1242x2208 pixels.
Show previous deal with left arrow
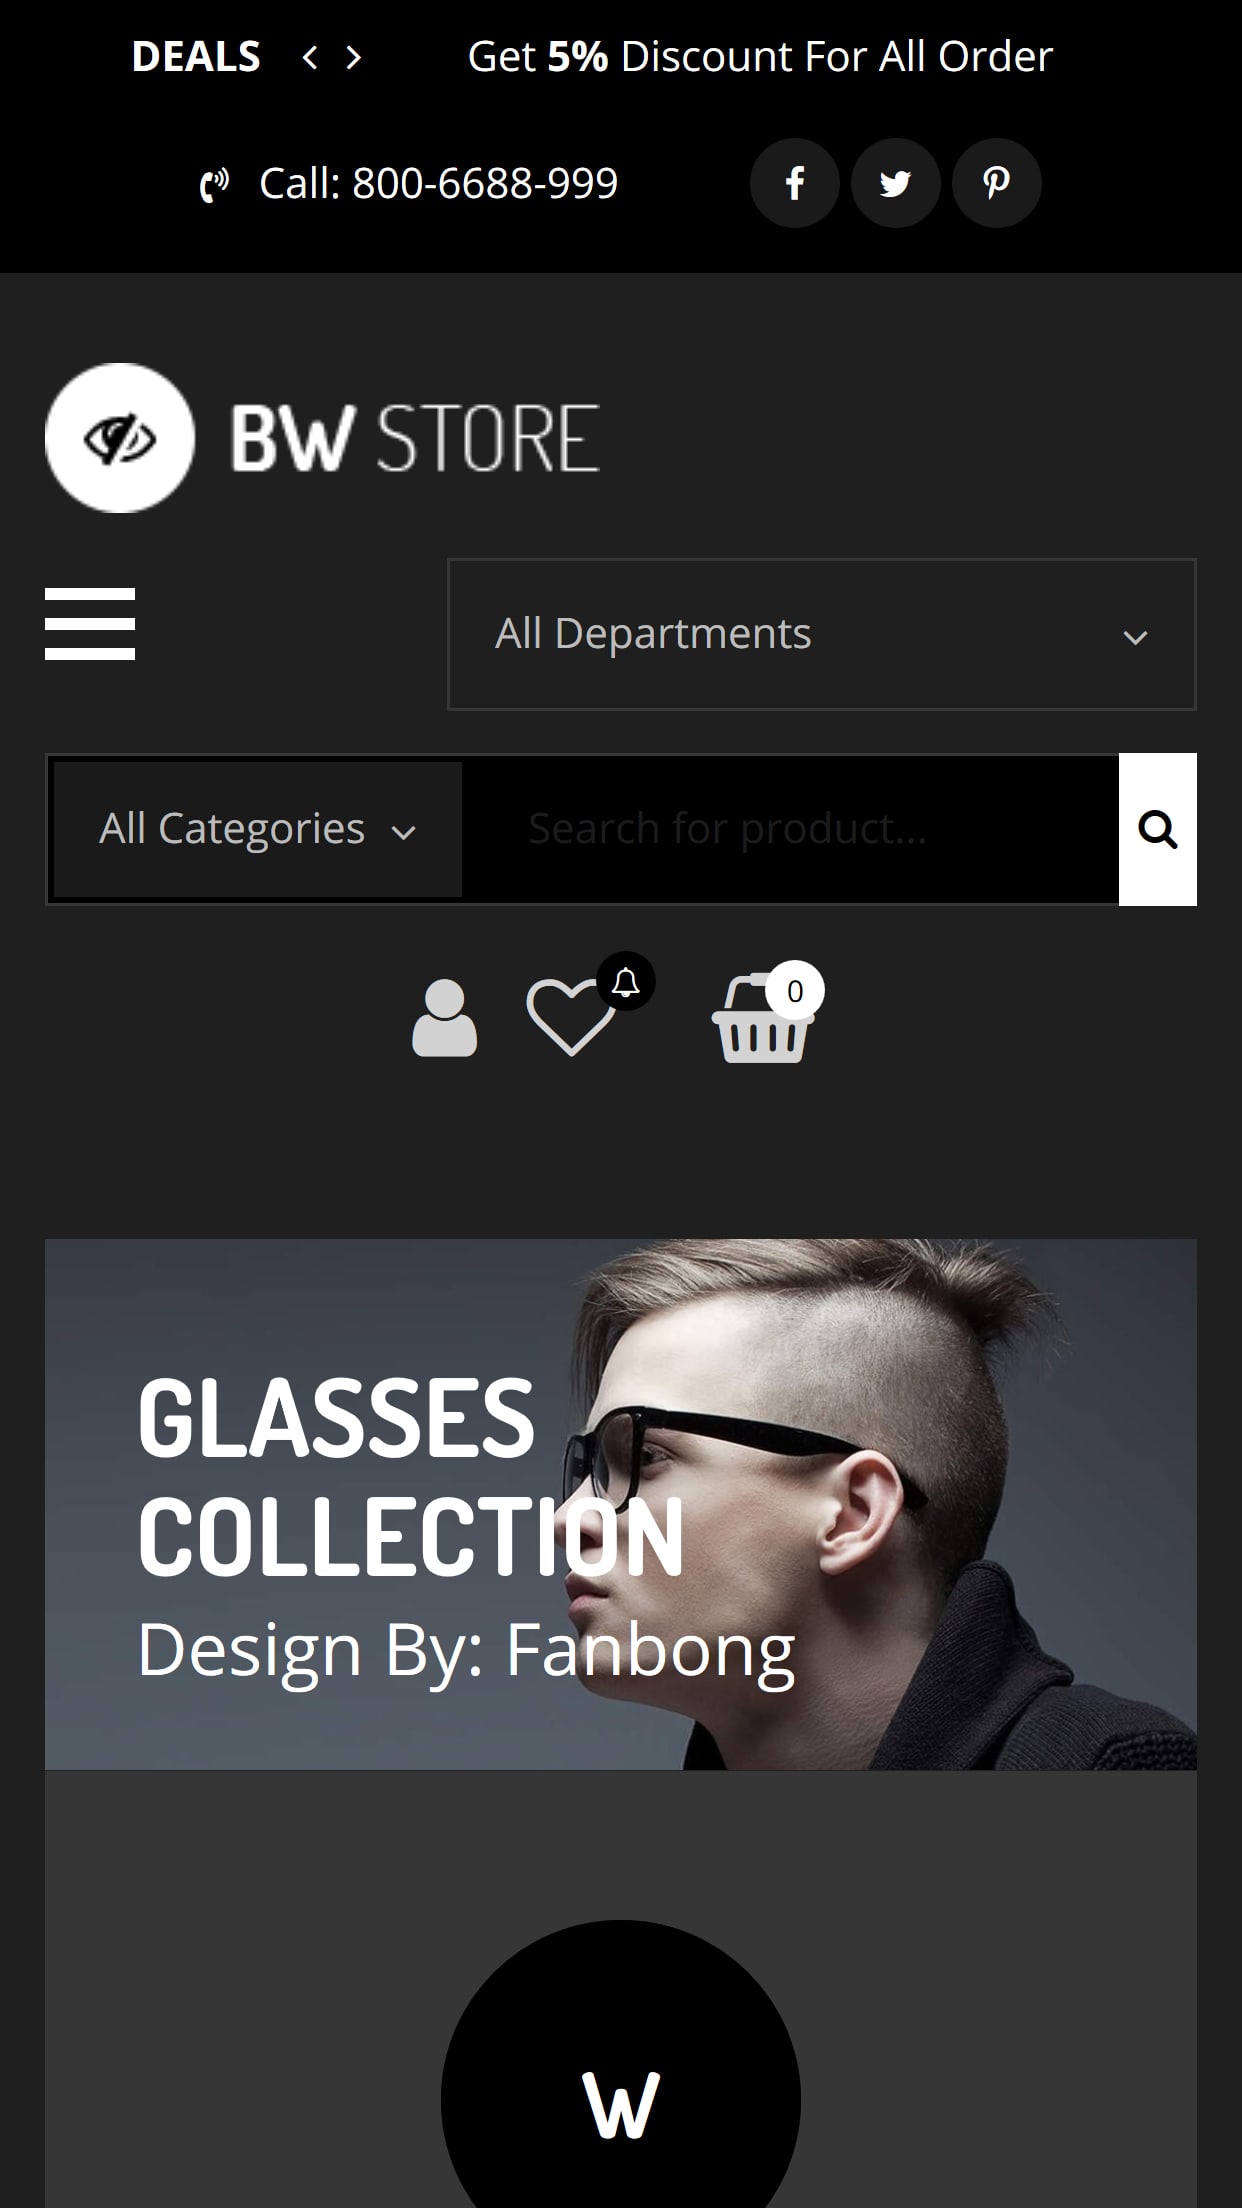click(x=310, y=57)
